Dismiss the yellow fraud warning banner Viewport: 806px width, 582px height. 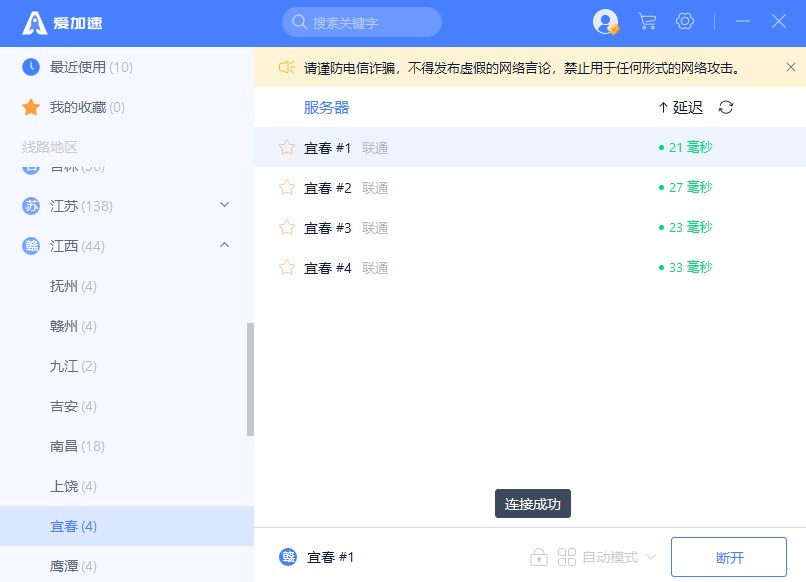(x=791, y=67)
